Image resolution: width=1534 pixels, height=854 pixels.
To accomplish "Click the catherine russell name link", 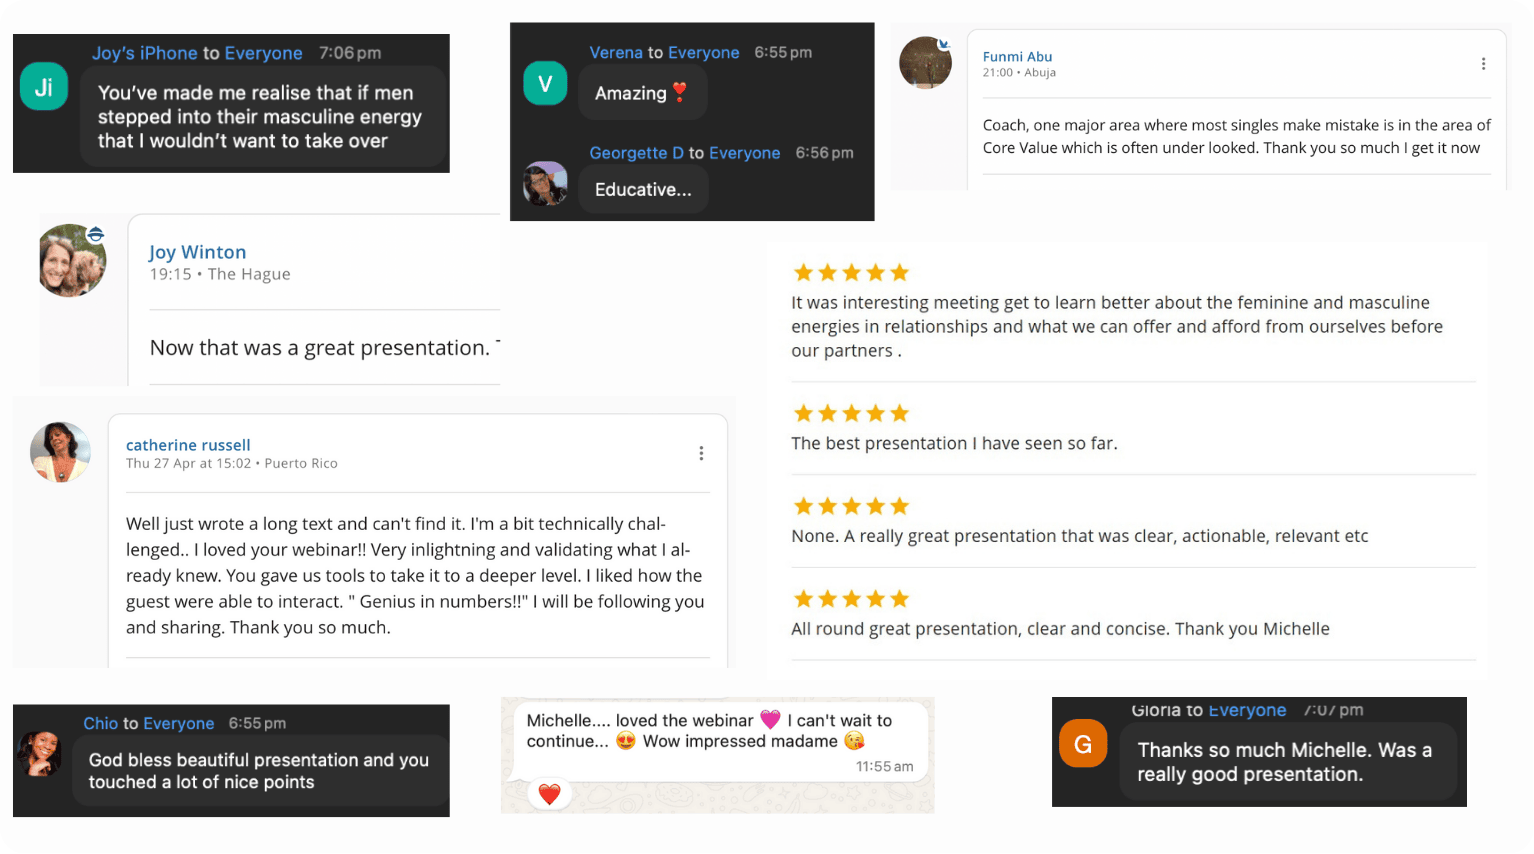I will click(x=188, y=445).
